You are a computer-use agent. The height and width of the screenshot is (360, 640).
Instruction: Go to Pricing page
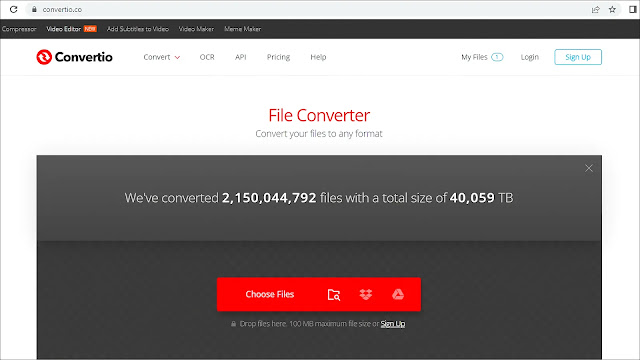[x=278, y=57]
